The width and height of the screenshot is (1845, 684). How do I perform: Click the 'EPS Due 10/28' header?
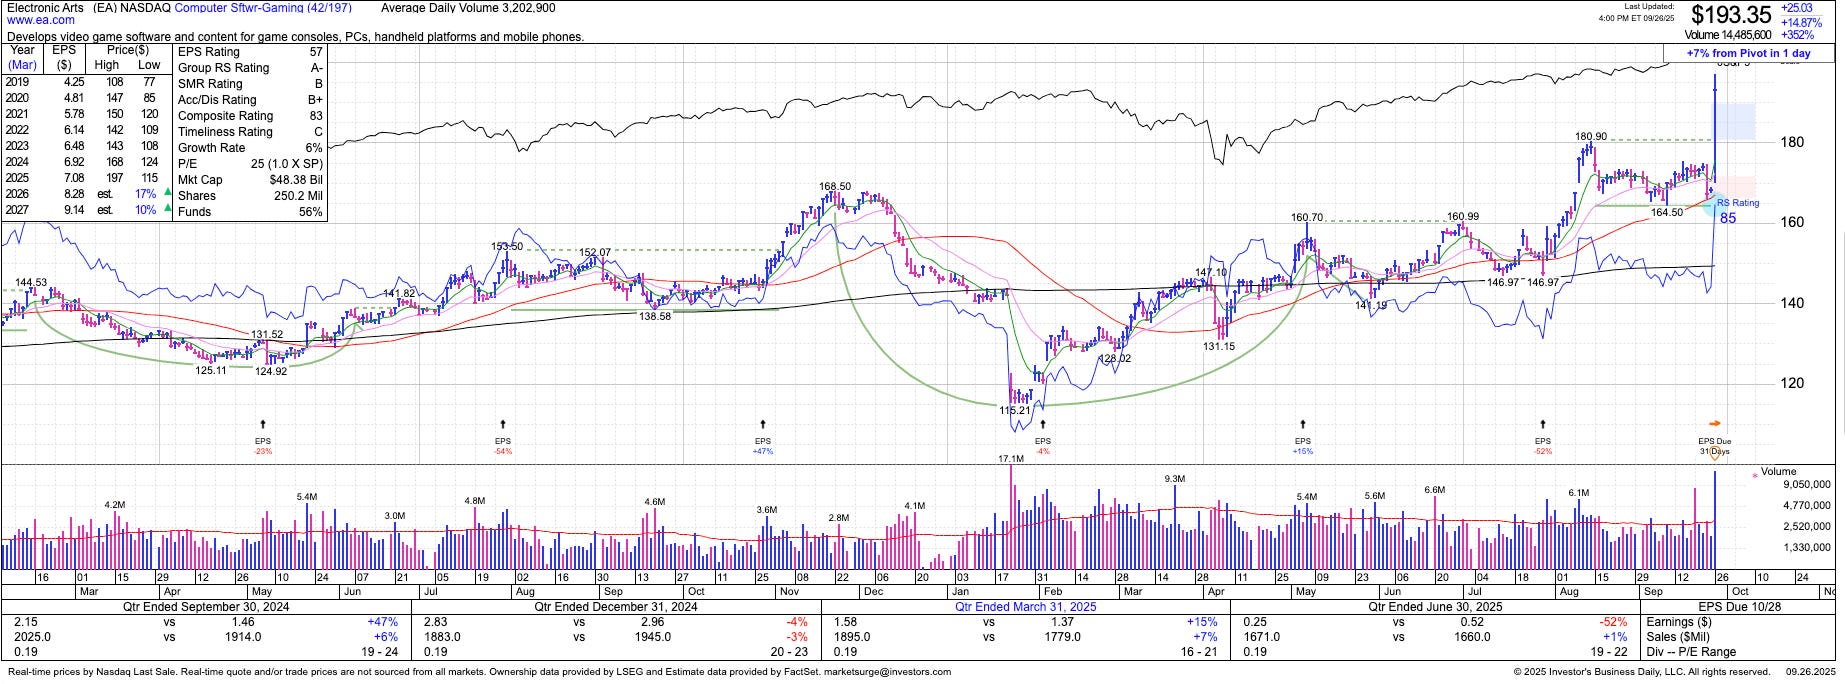[1738, 606]
